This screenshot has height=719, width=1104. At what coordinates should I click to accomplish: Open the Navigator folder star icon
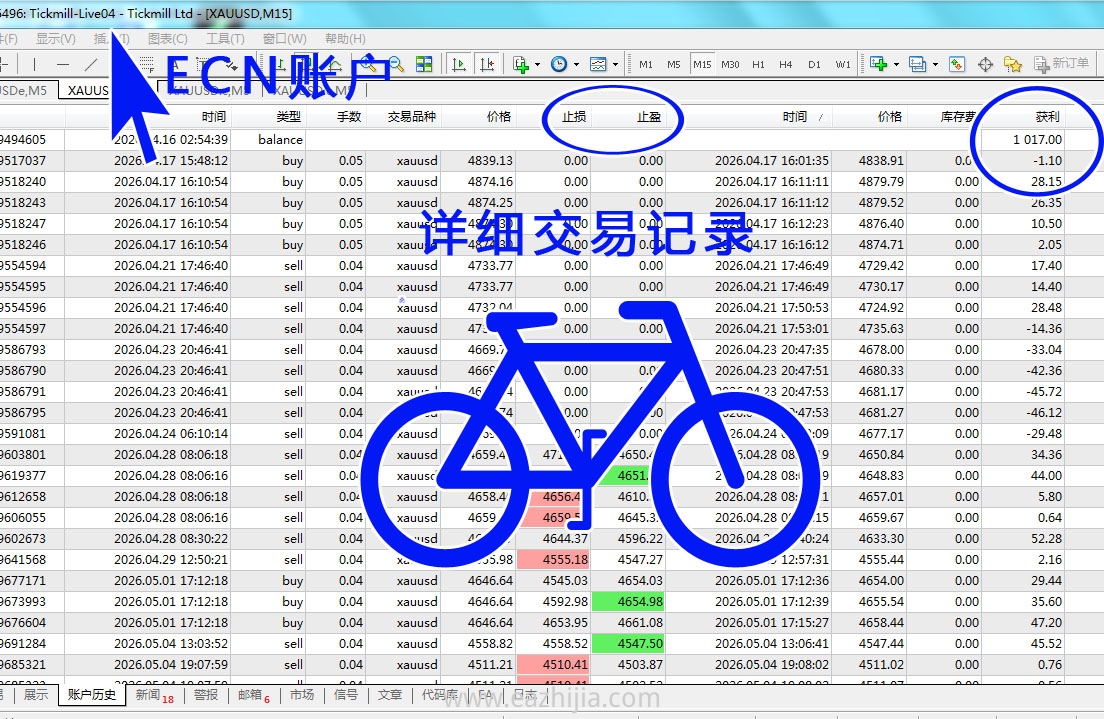tap(1013, 64)
